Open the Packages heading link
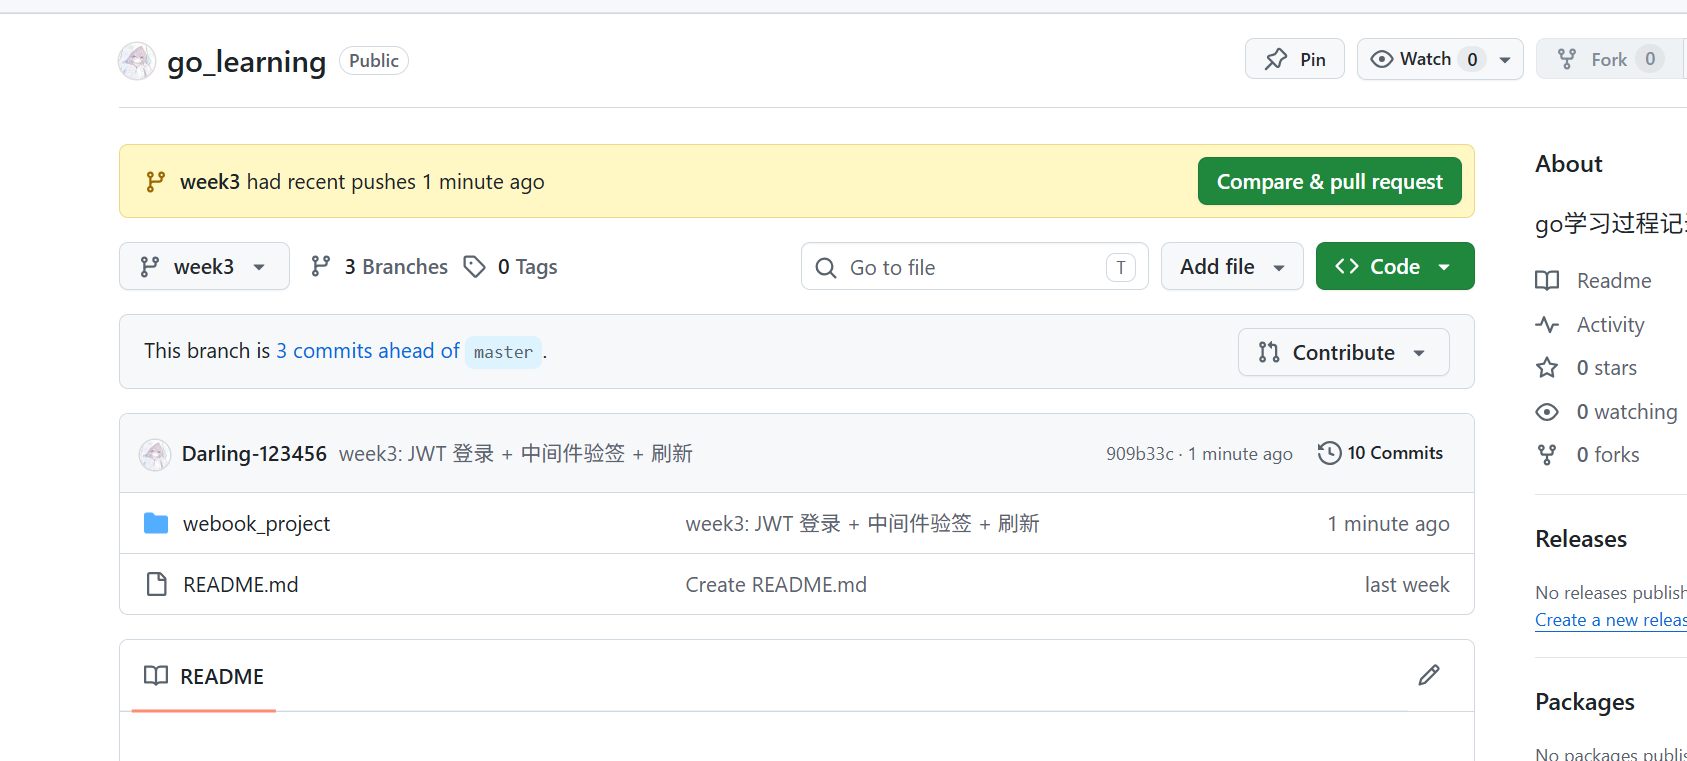 click(1585, 702)
